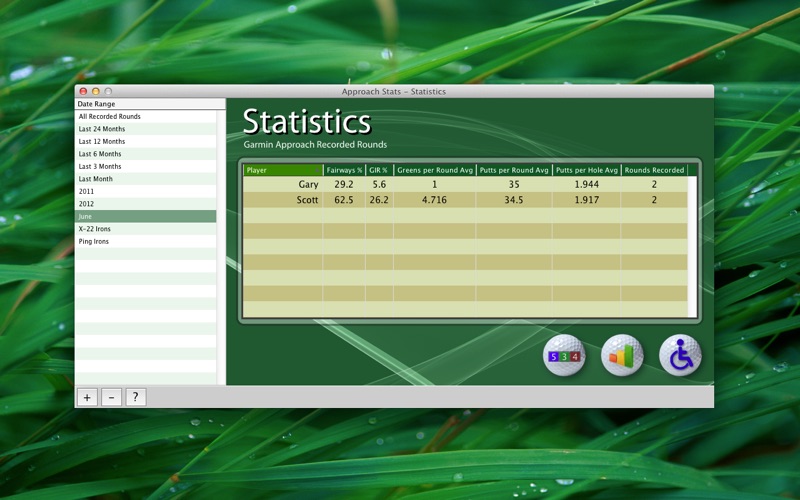Click the Date Range list header

150,104
